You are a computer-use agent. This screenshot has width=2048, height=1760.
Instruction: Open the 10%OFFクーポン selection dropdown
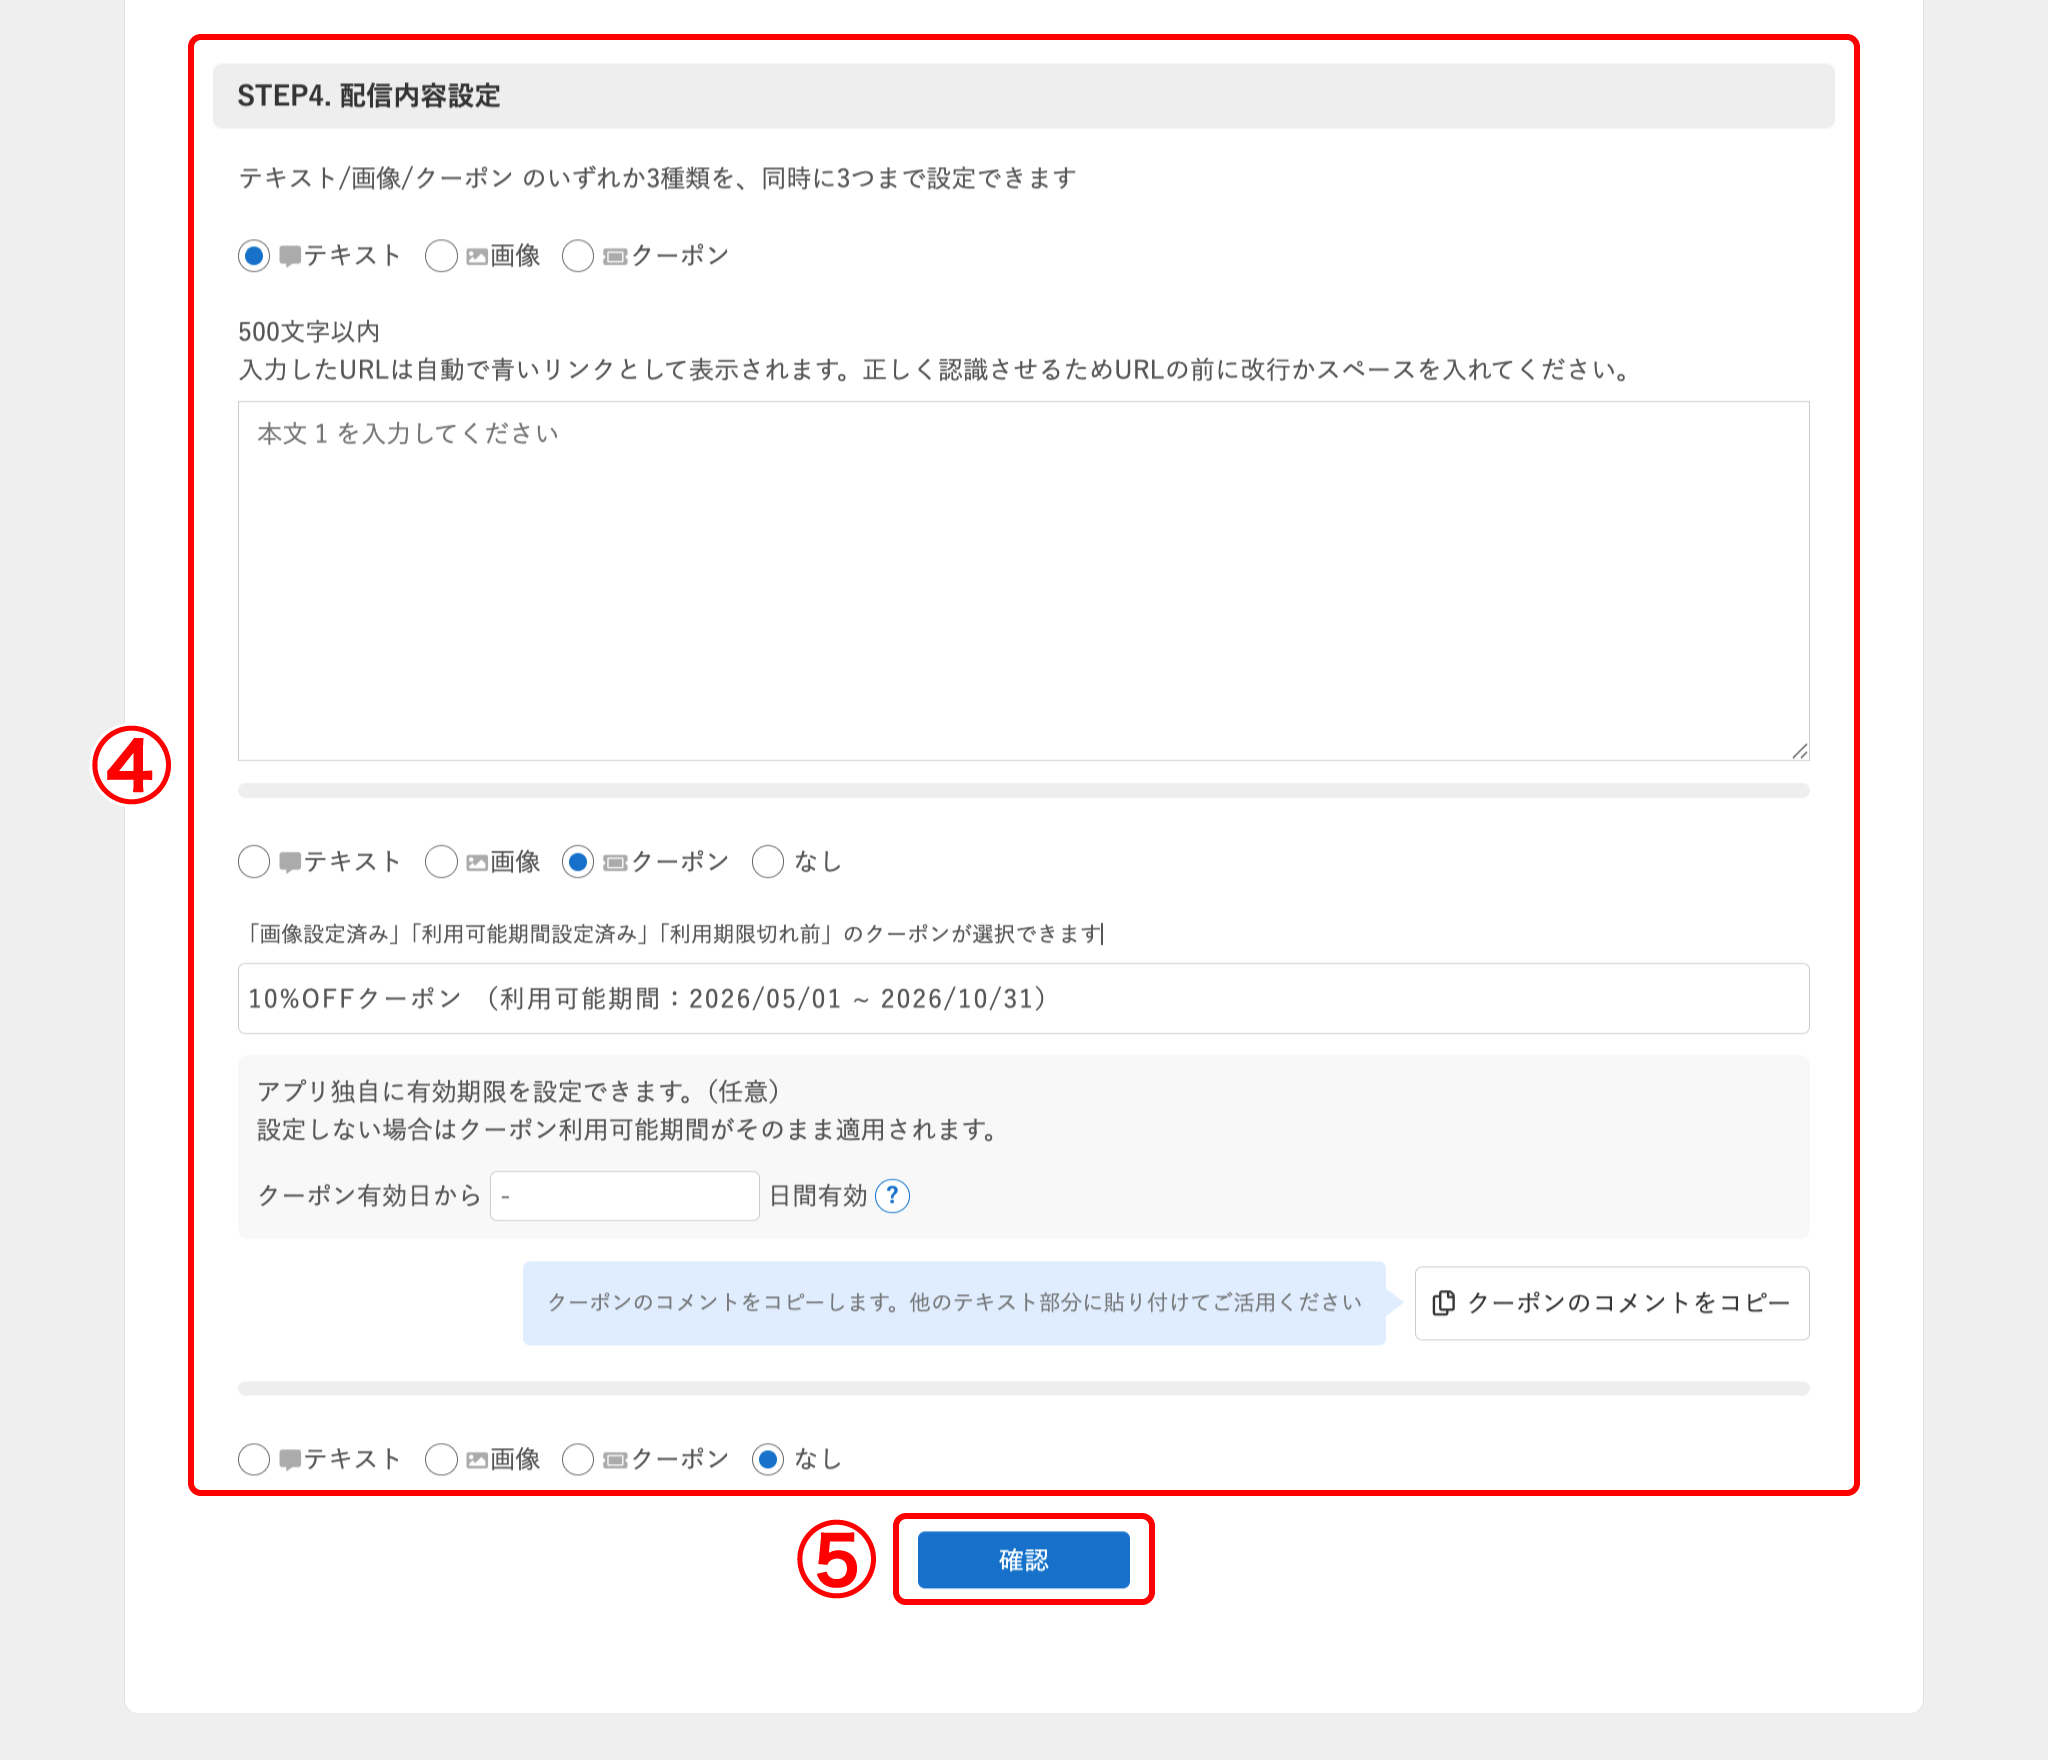[x=1024, y=999]
